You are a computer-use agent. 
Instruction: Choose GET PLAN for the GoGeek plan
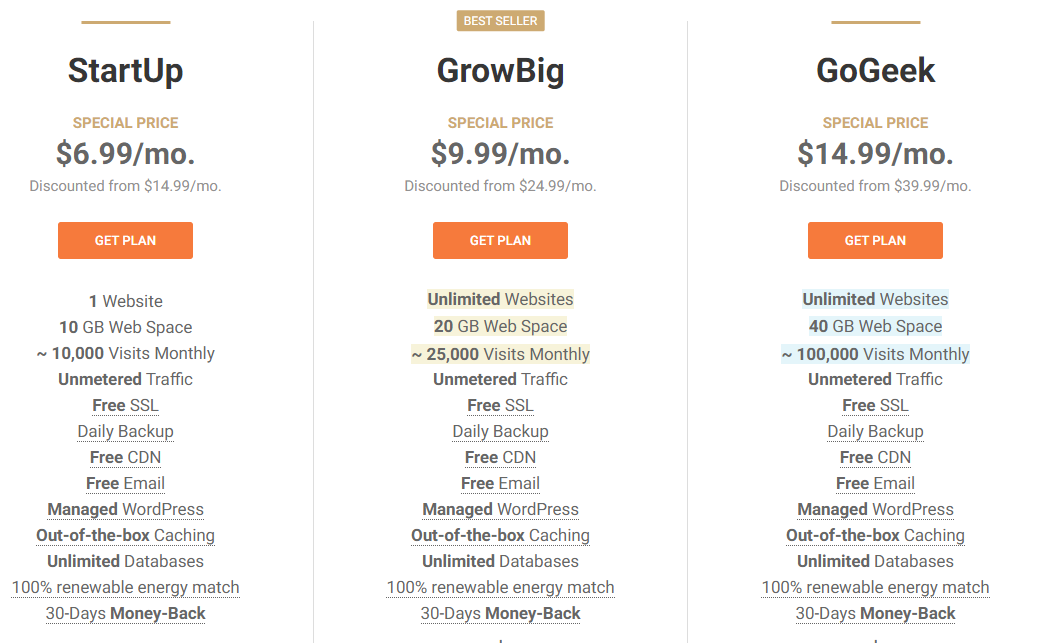[x=875, y=240]
